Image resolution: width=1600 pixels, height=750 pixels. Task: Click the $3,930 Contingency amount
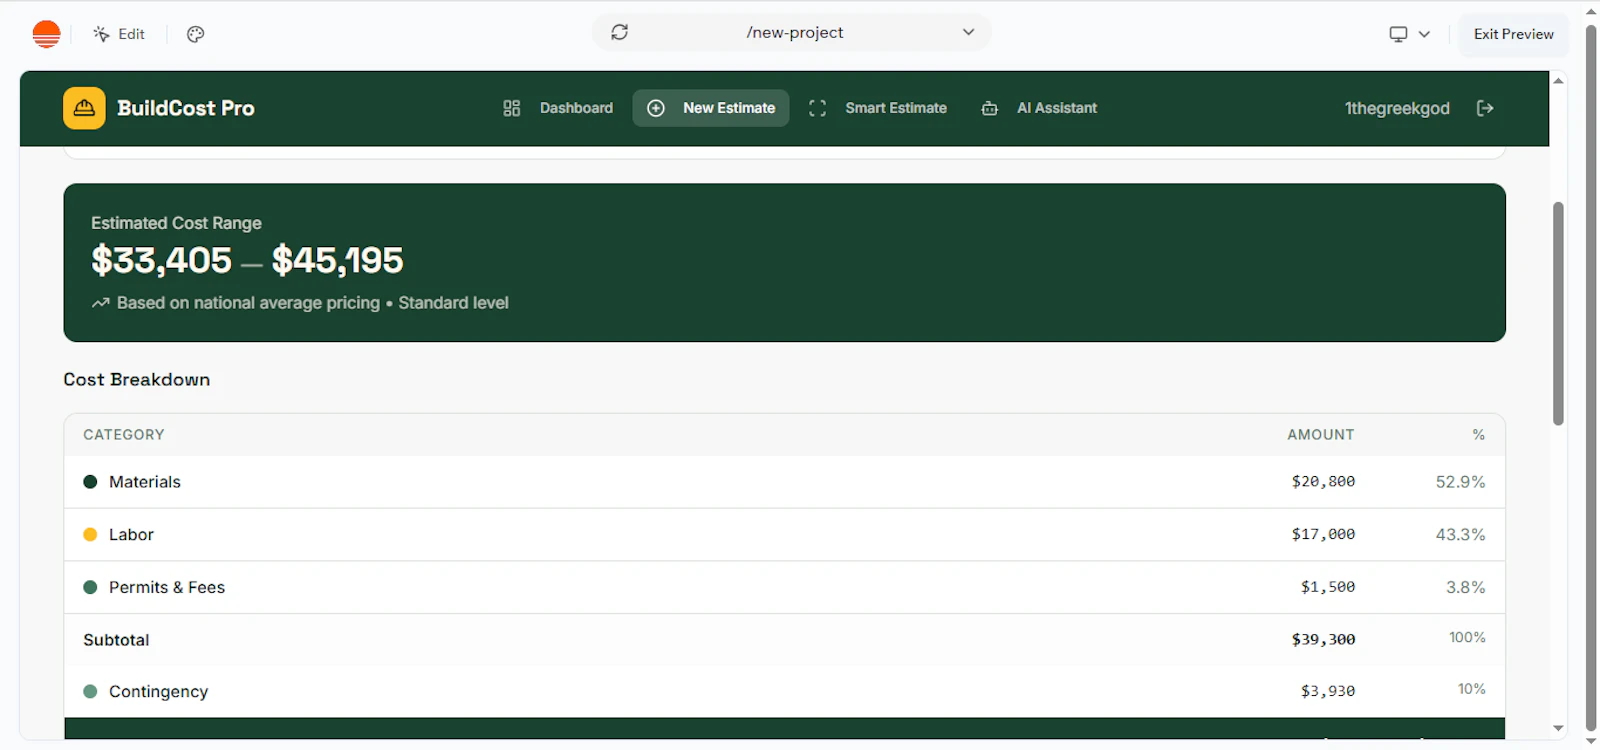[1328, 692]
